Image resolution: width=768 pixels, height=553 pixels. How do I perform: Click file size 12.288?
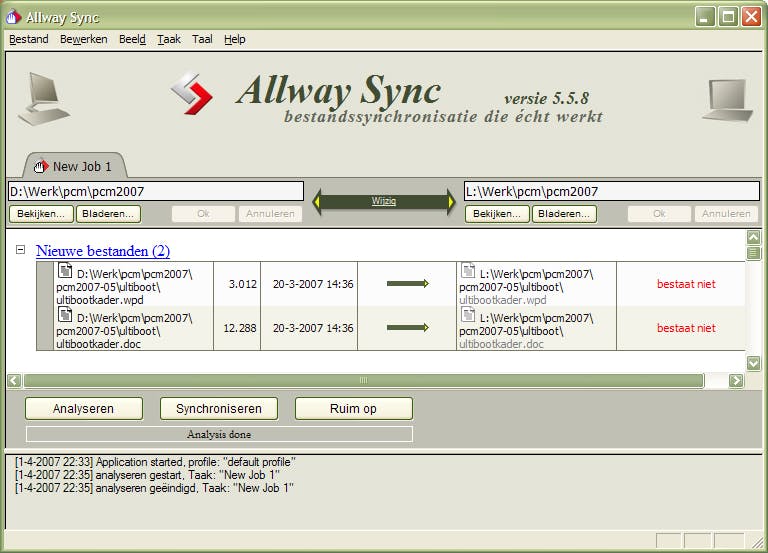point(240,328)
